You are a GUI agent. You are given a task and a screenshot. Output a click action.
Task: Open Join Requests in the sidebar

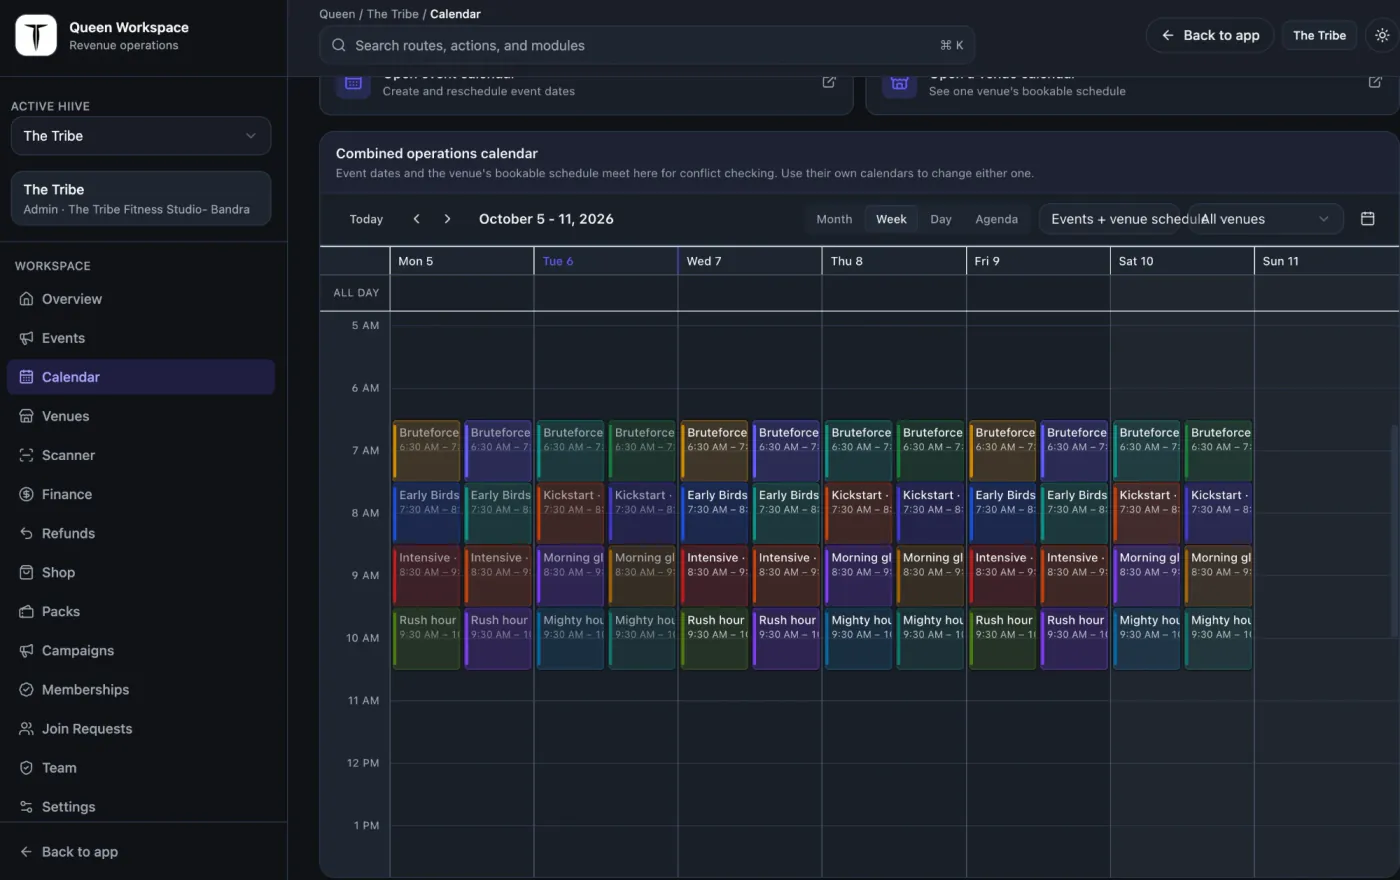click(141, 729)
